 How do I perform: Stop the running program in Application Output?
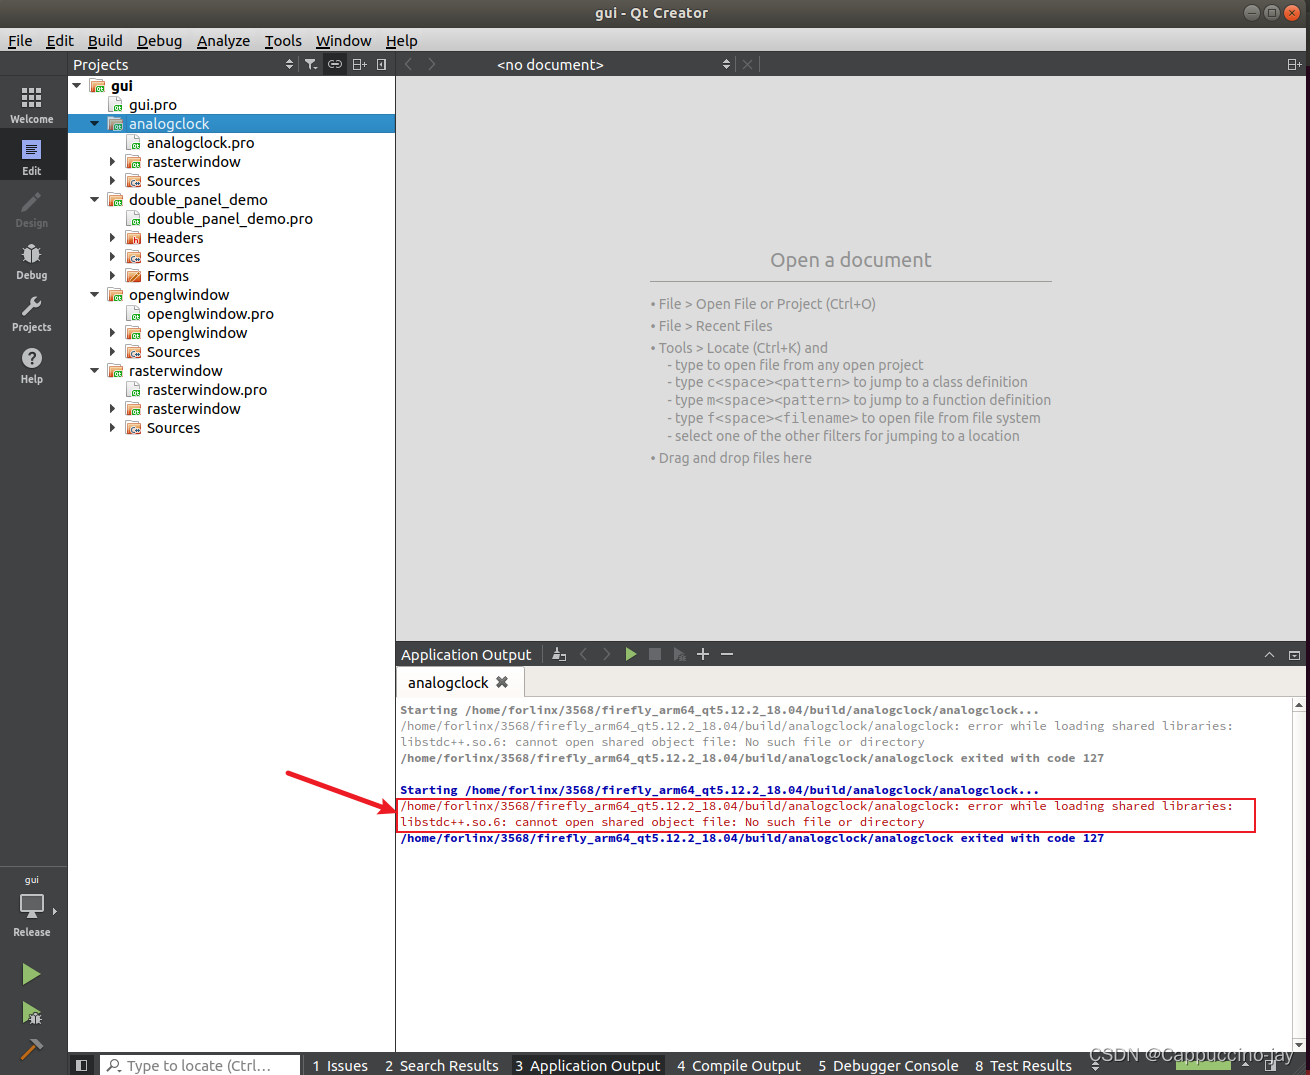pyautogui.click(x=655, y=654)
